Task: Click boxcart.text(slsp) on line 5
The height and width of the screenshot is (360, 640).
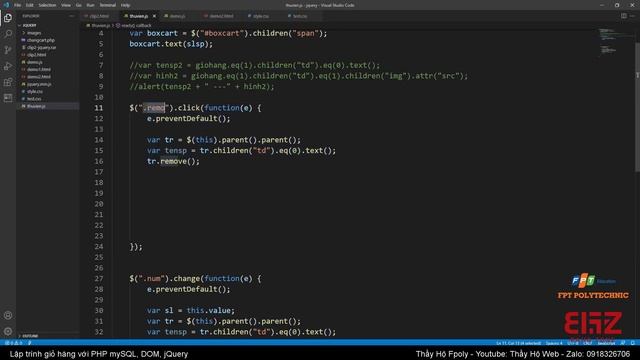Action: point(171,44)
